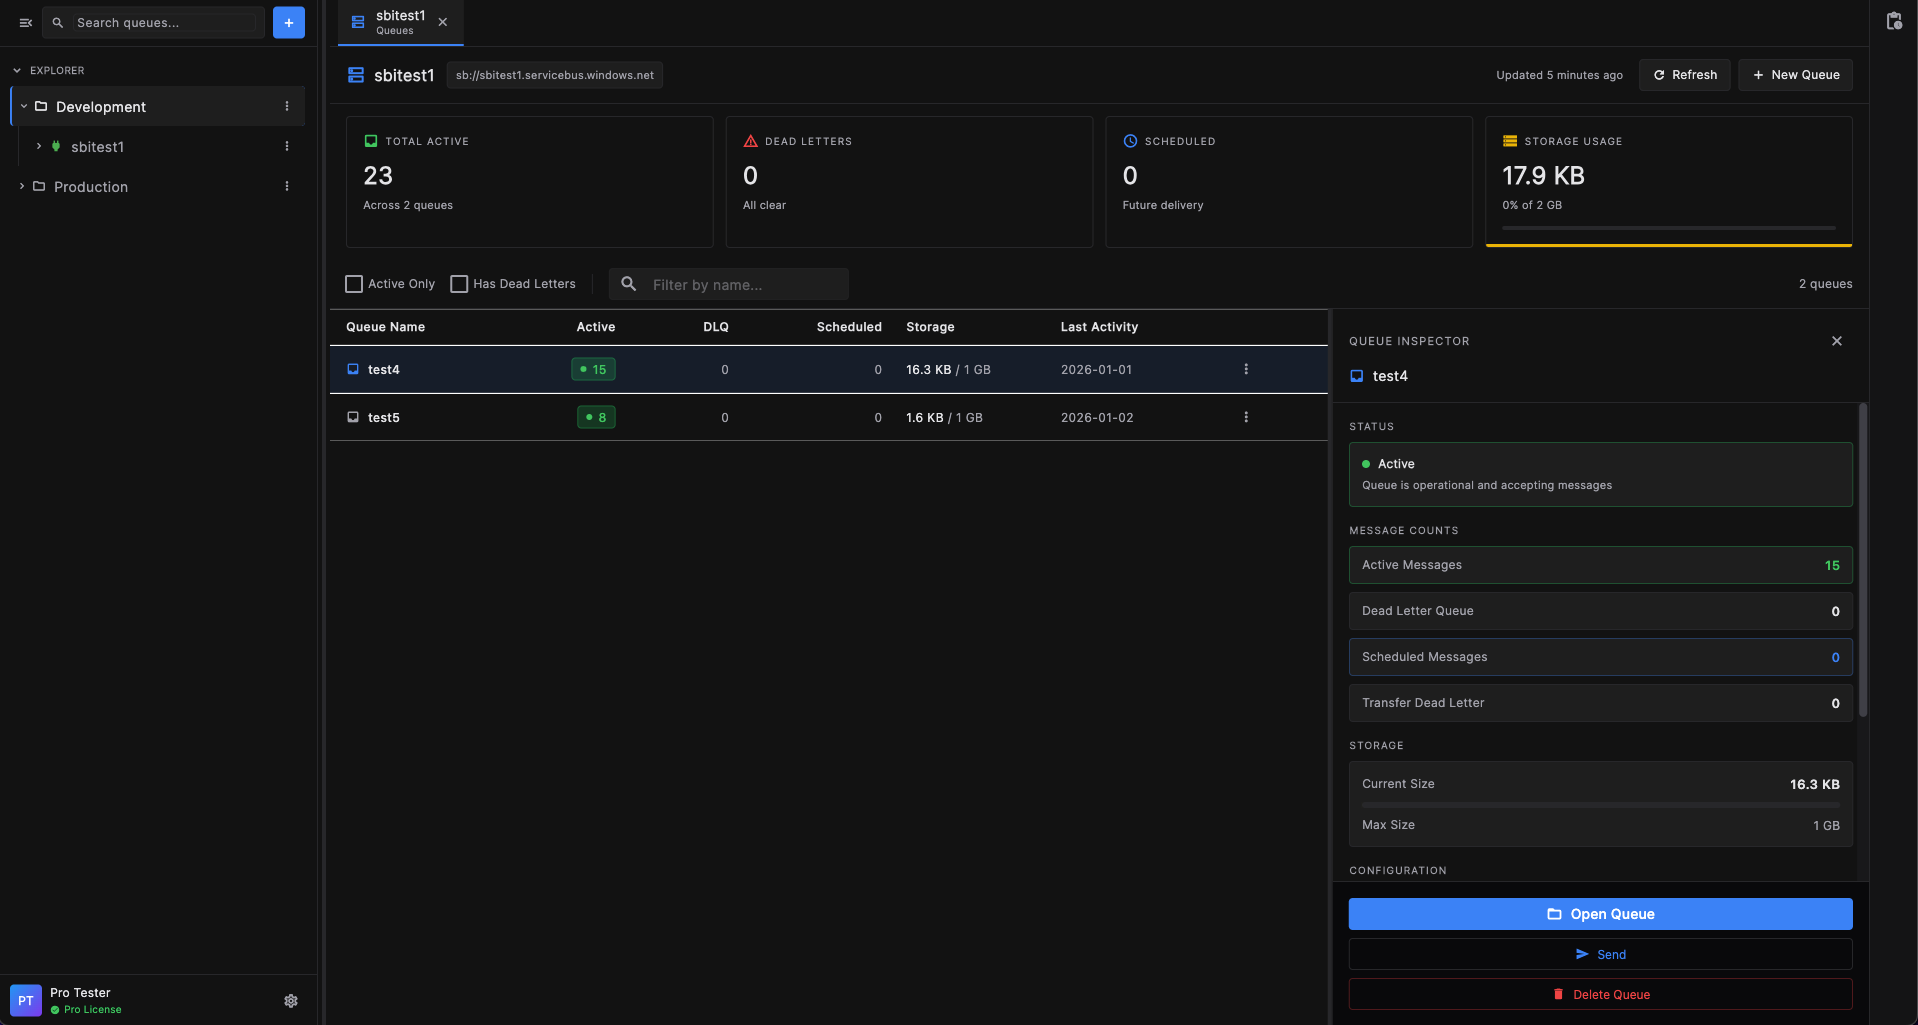Toggle the Has Dead Letters checkbox
Viewport: 1918px width, 1025px height.
459,284
